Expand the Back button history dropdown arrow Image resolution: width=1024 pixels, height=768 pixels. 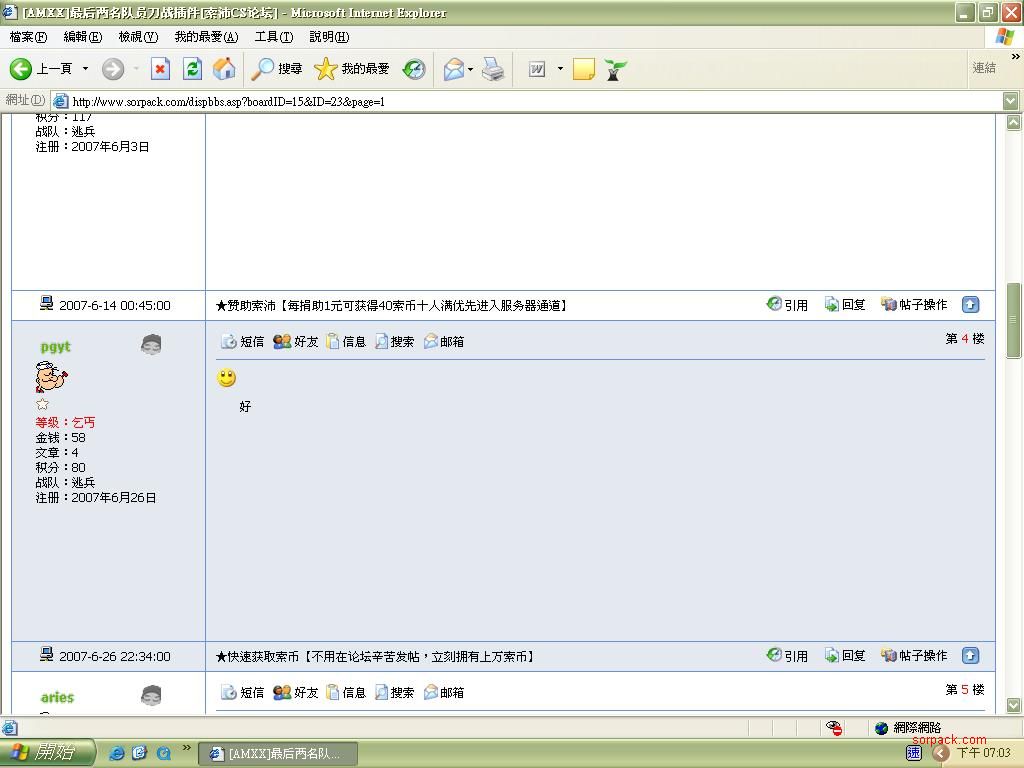pos(85,68)
